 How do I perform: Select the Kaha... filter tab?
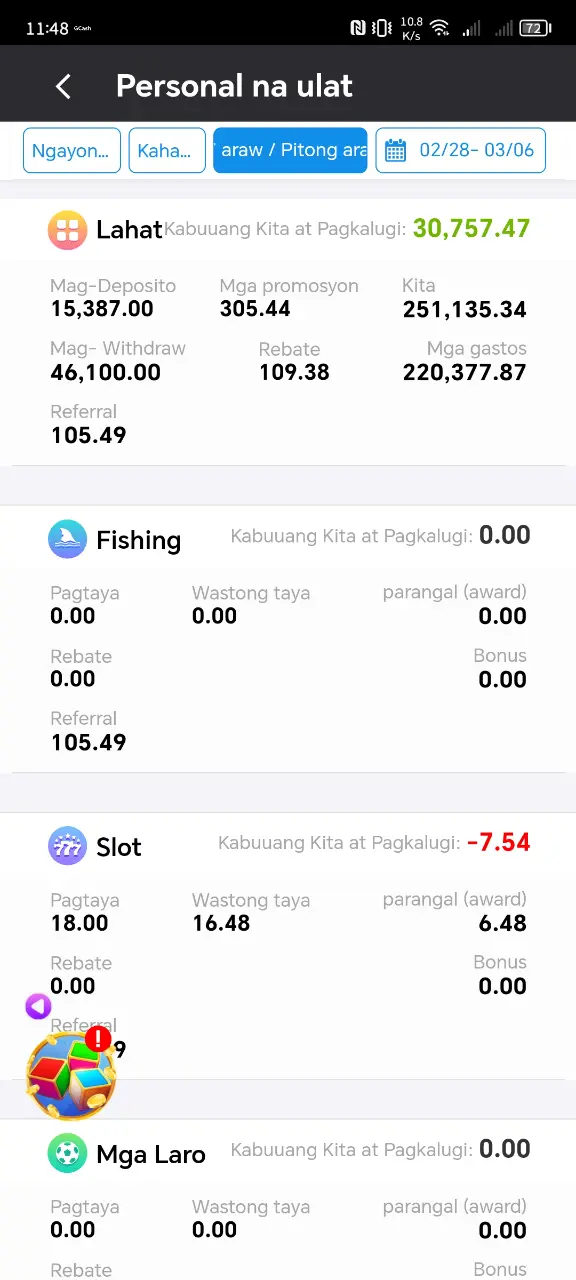[x=167, y=151]
